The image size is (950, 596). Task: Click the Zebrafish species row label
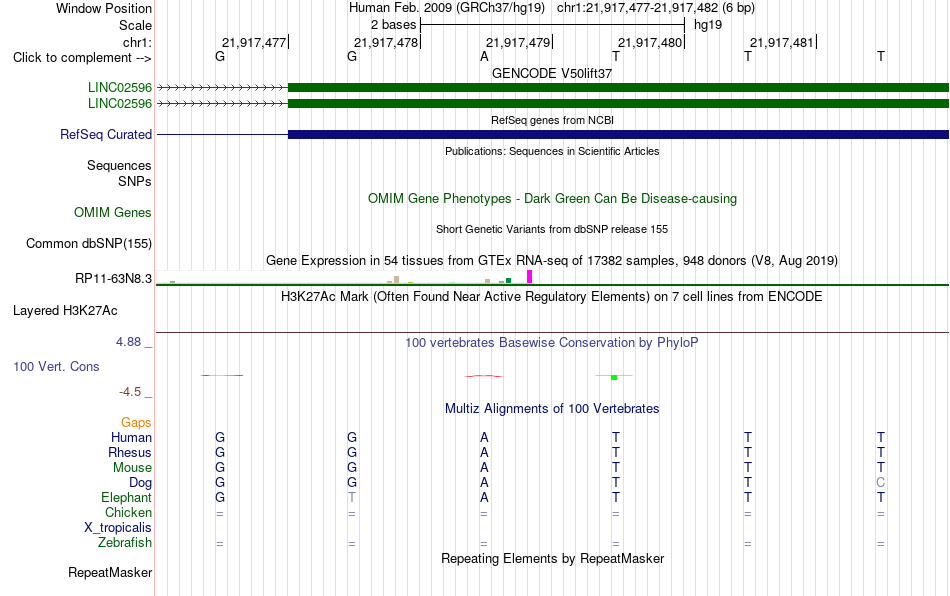[125, 542]
